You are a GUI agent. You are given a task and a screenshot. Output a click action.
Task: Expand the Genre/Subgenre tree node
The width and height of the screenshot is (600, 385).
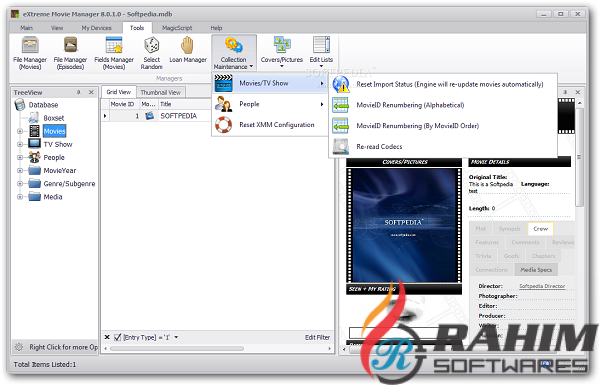click(x=20, y=184)
